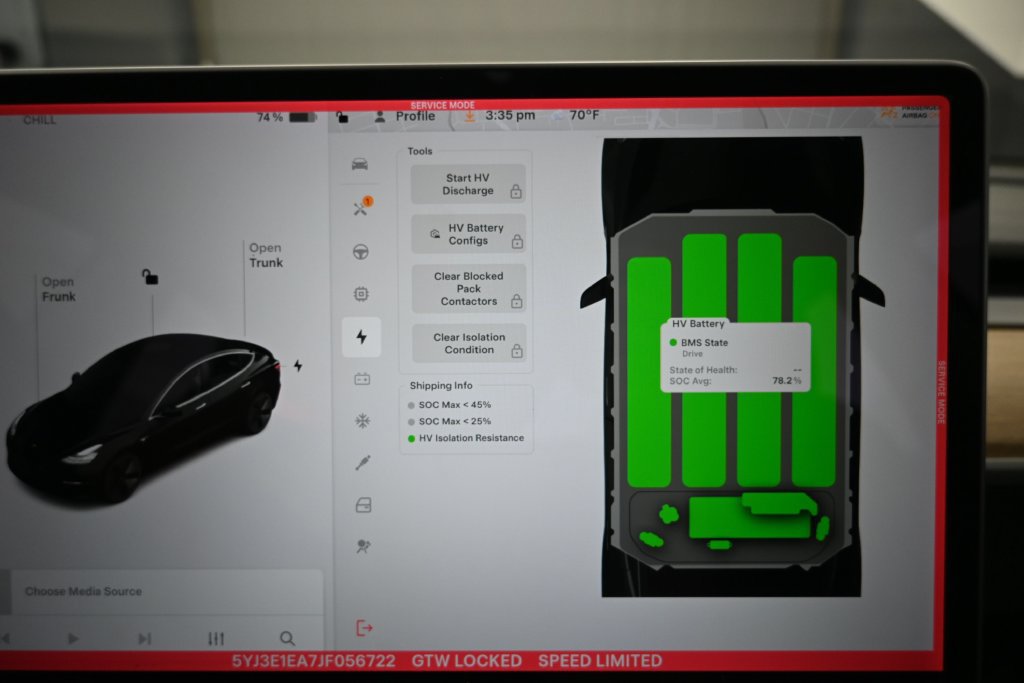Open HV Battery Configs
This screenshot has height=683, width=1024.
[468, 234]
